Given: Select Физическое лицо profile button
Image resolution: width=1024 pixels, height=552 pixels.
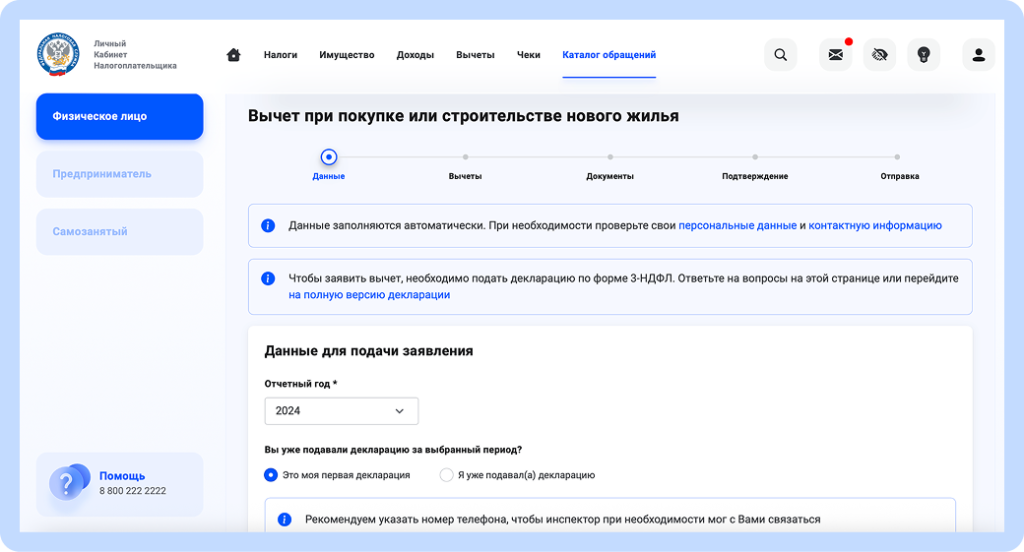Looking at the screenshot, I should click(x=120, y=116).
